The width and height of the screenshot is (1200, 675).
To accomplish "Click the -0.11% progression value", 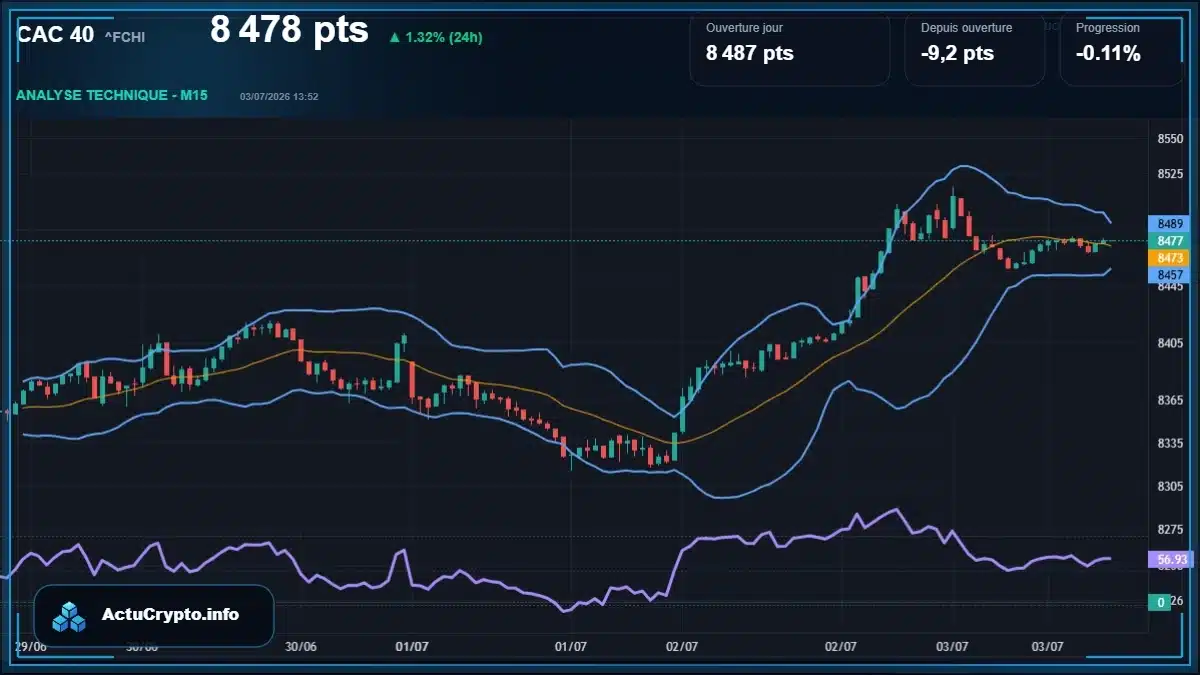I will pyautogui.click(x=1108, y=54).
